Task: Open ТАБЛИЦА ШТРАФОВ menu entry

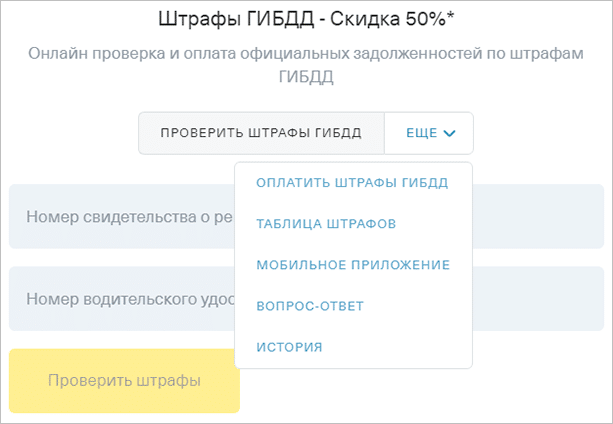Action: pos(326,224)
